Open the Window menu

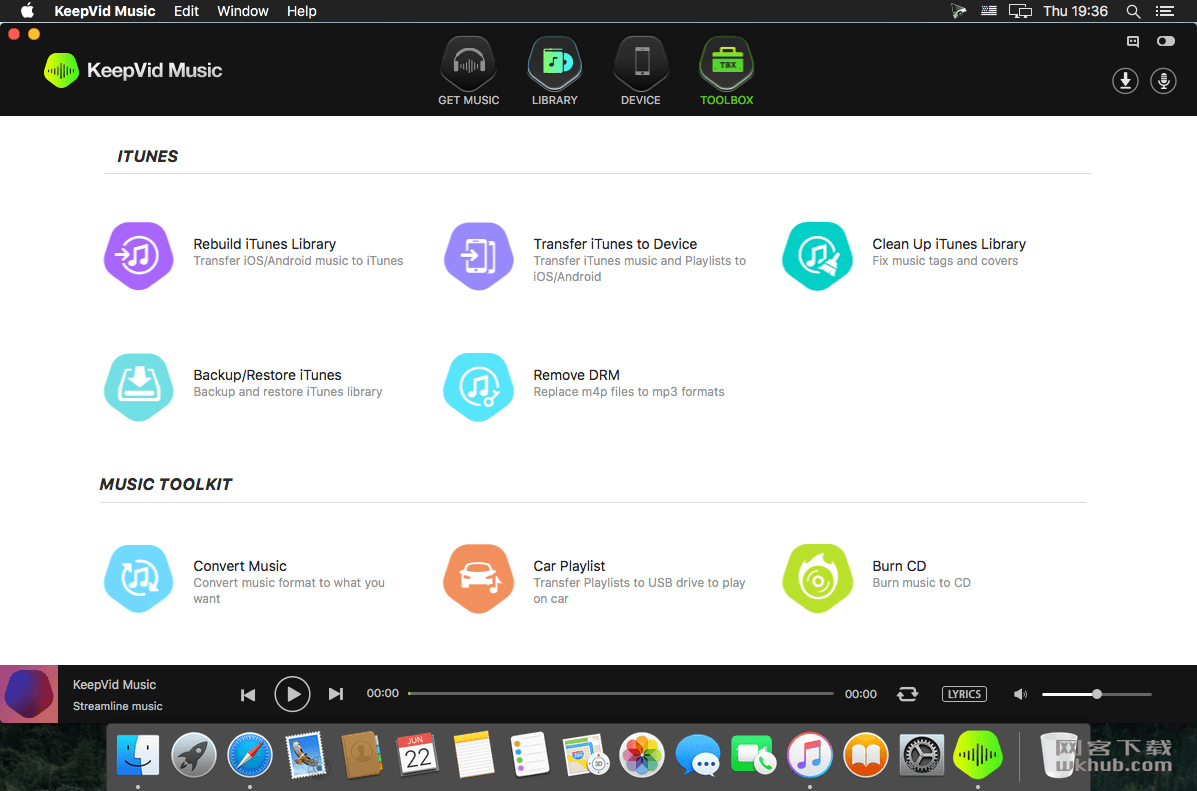point(243,11)
